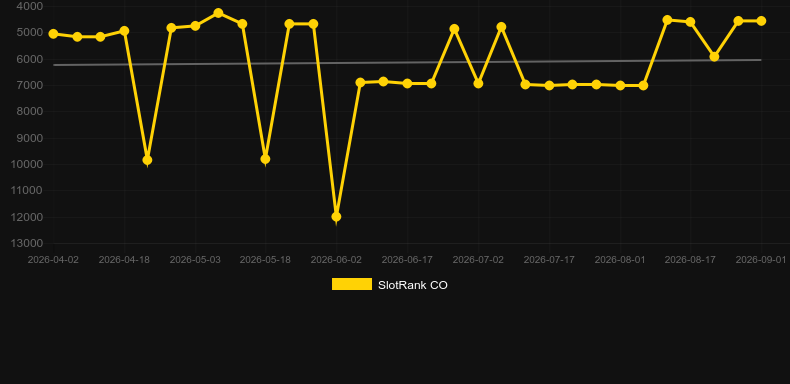This screenshot has height=384, width=790.
Task: Click the SlotRank CO legend label
Action: (413, 285)
